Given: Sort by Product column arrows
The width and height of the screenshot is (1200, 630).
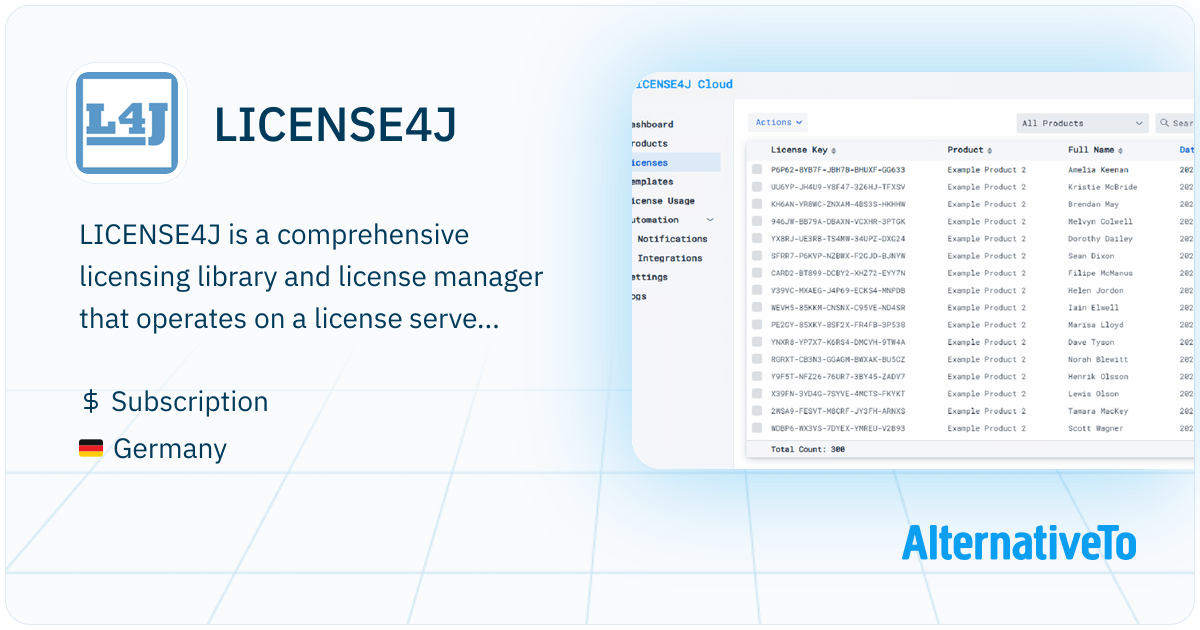Looking at the screenshot, I should pyautogui.click(x=990, y=151).
